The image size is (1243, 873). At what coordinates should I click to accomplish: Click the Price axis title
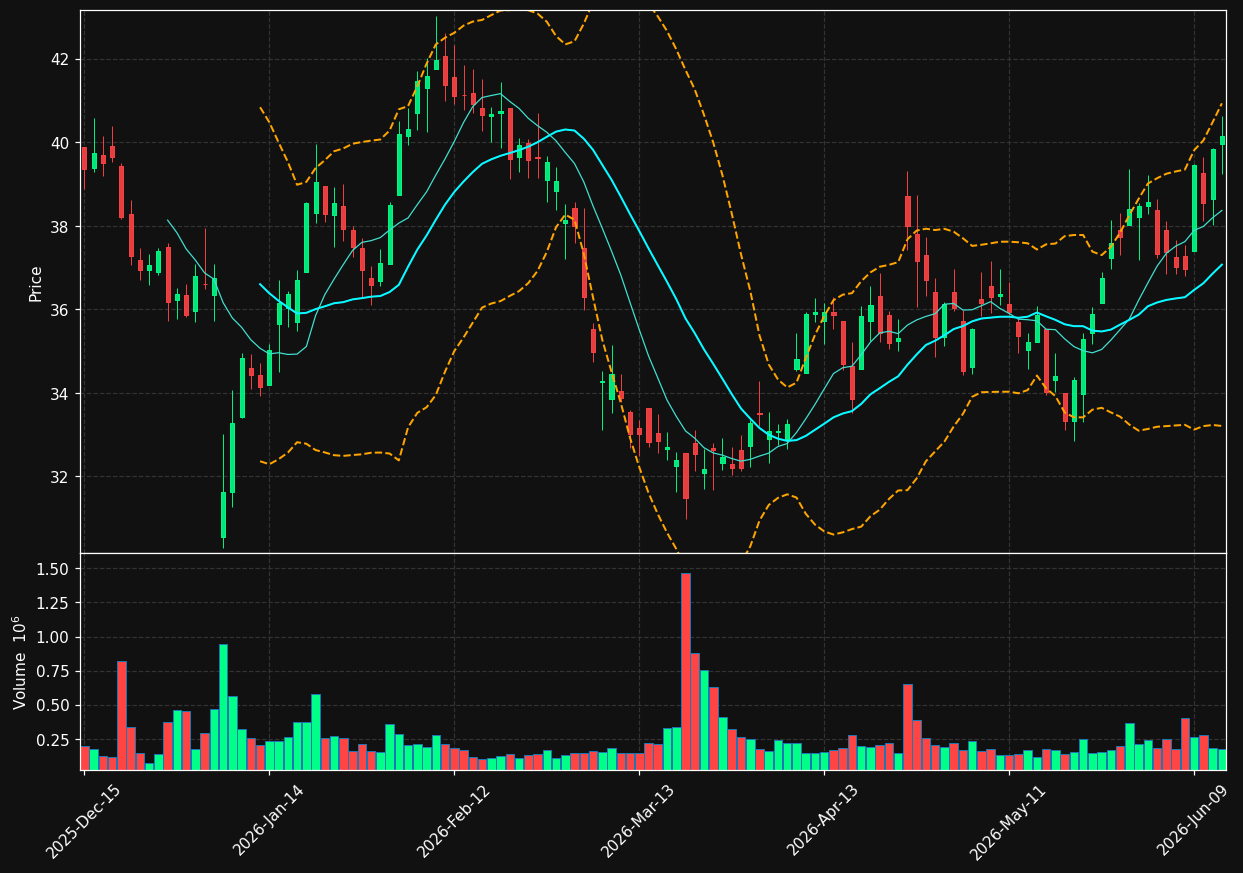(36, 283)
